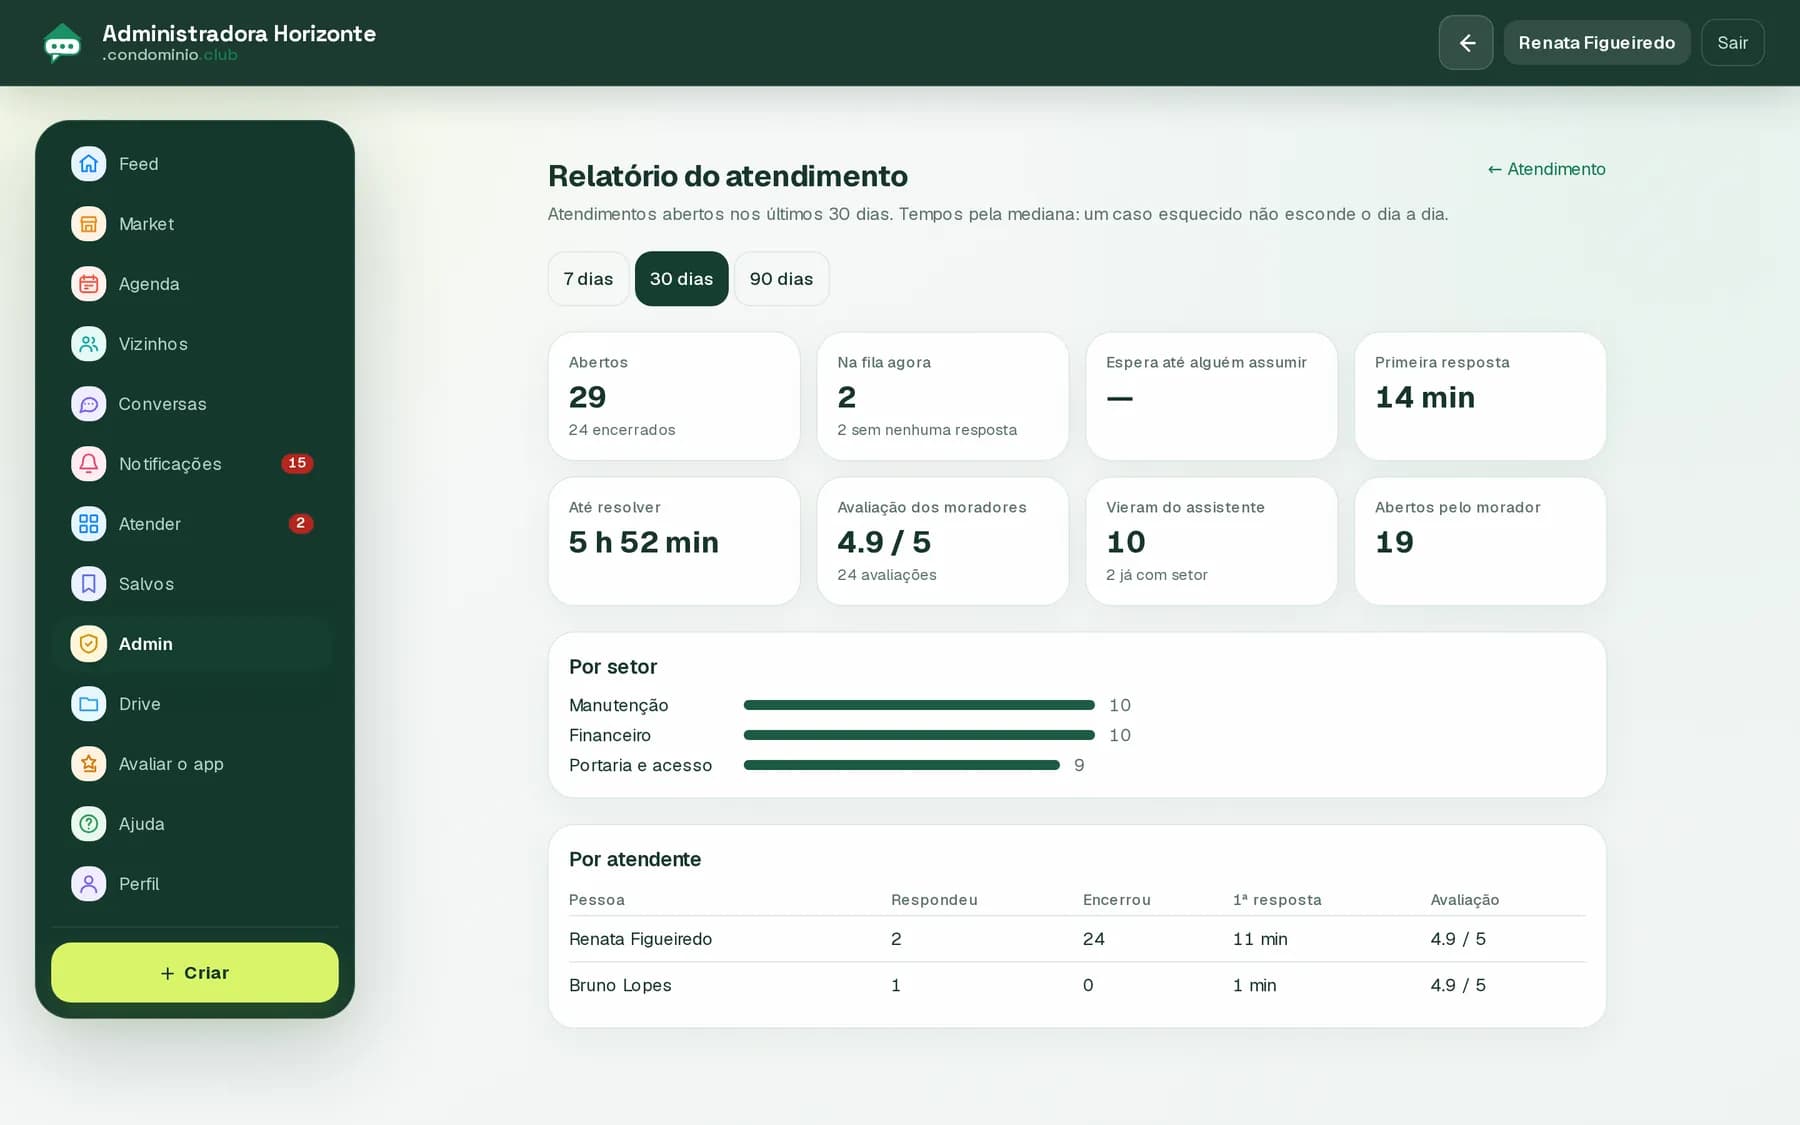
Task: Click the Avaliar o app star icon
Action: (x=89, y=764)
